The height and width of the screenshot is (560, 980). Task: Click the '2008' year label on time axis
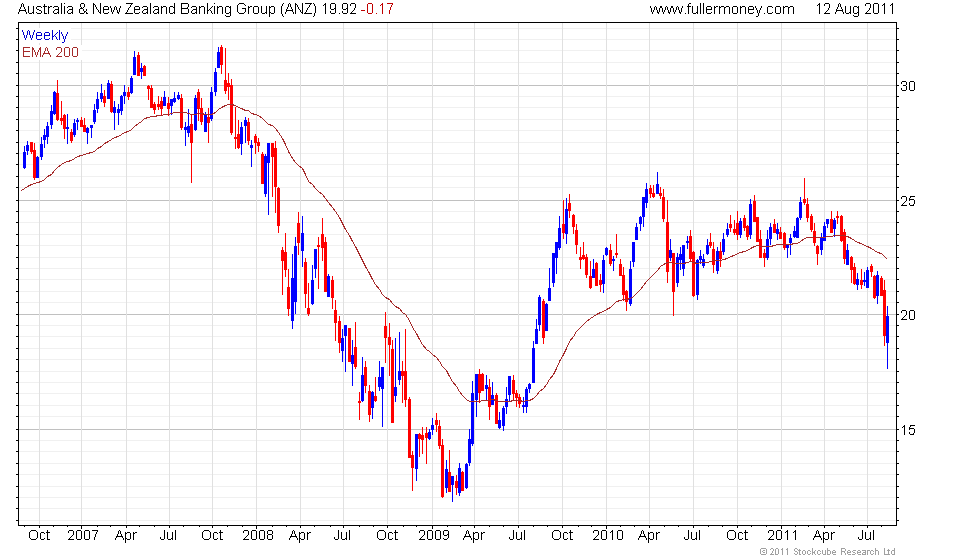click(x=258, y=536)
